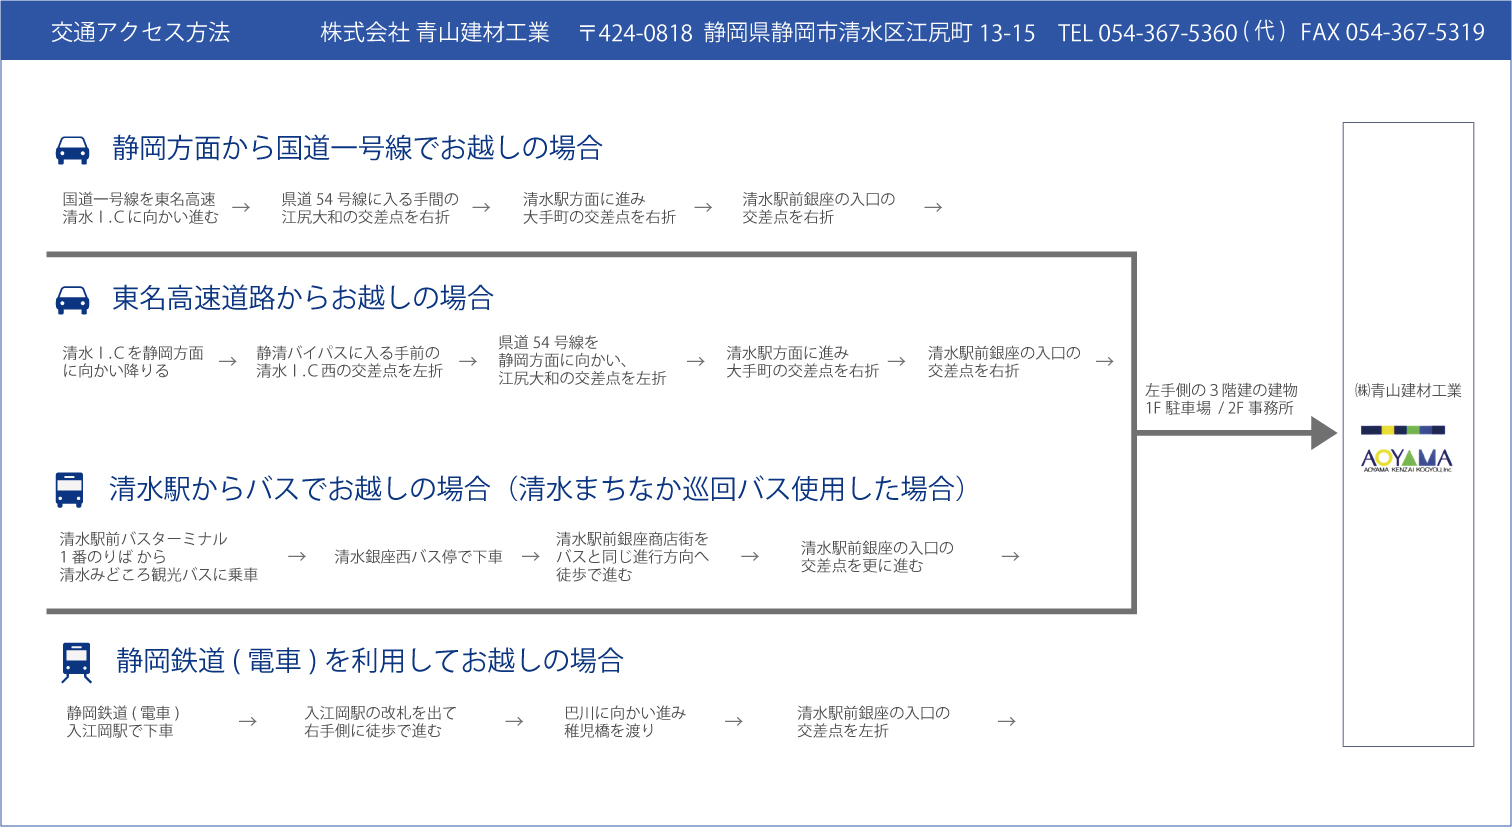Click the step 巴川に向かい進み稚児橋を渡り

tap(625, 722)
